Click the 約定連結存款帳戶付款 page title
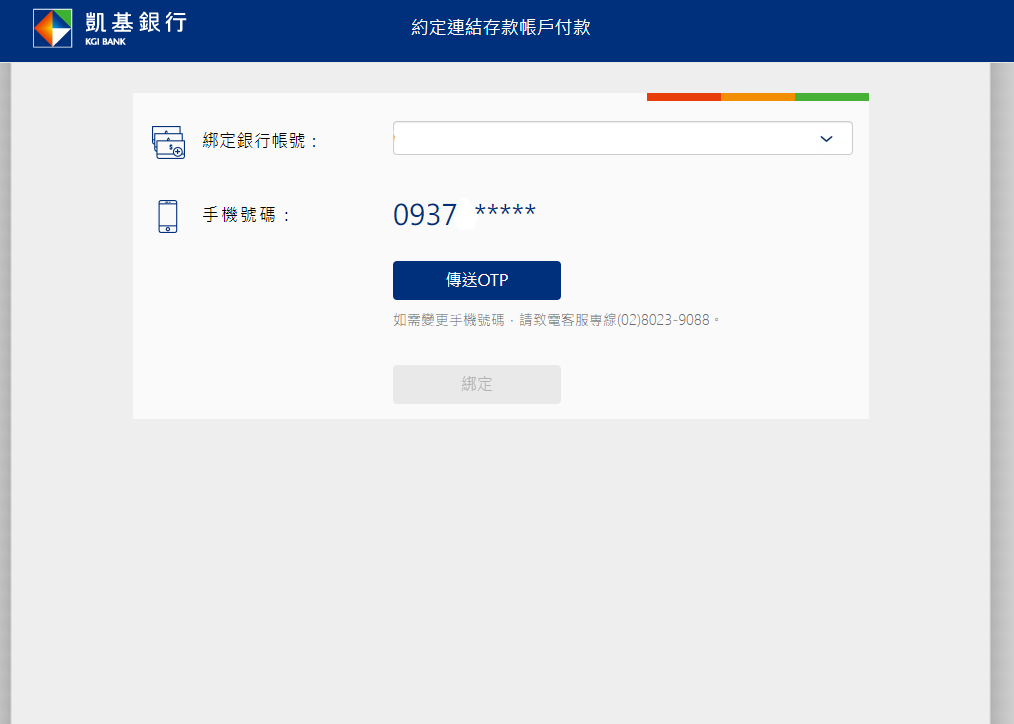 click(x=501, y=27)
